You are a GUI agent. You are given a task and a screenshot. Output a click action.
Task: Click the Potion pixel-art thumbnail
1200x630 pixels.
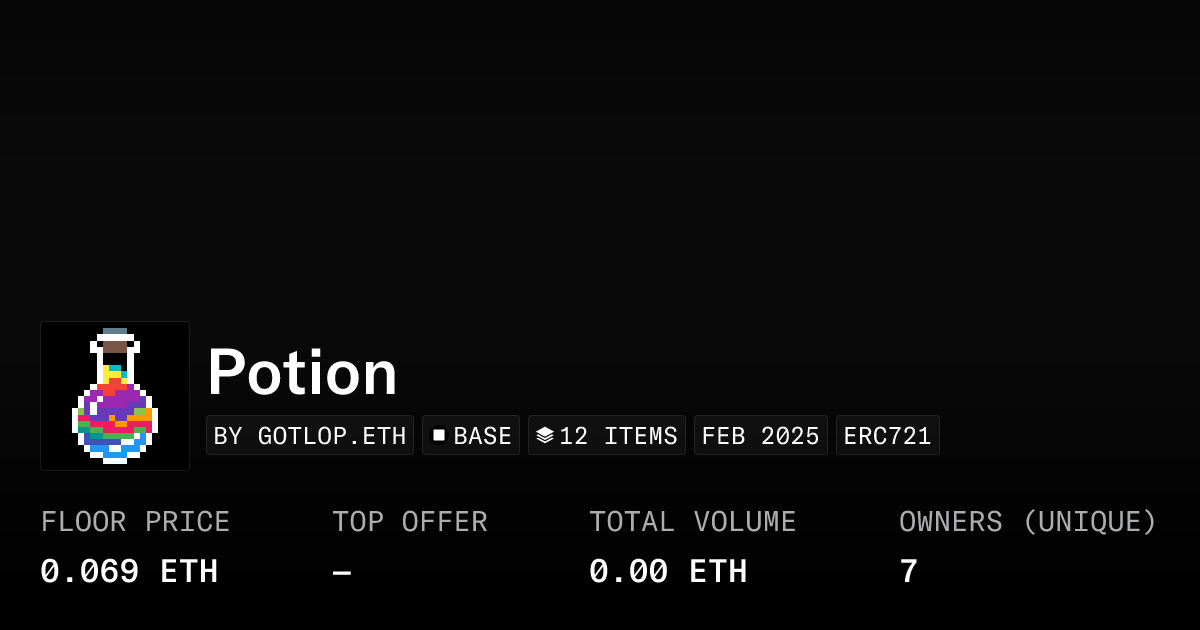pos(115,396)
